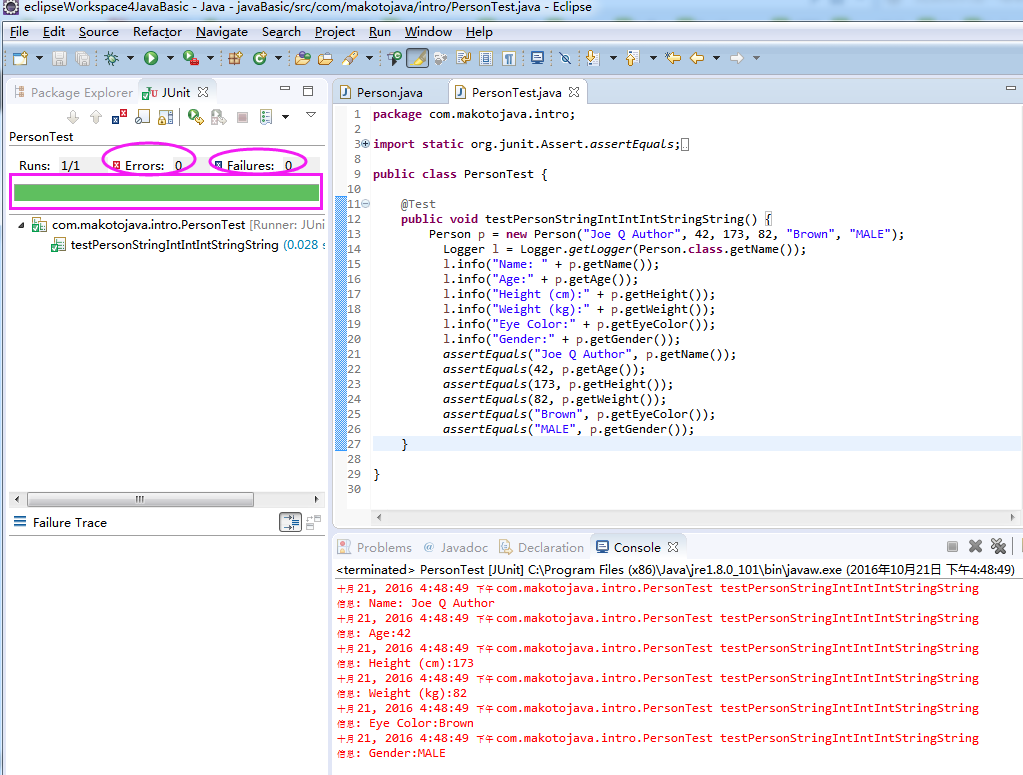Collapse the test method at line 11
Image resolution: width=1023 pixels, height=775 pixels.
pyautogui.click(x=365, y=204)
